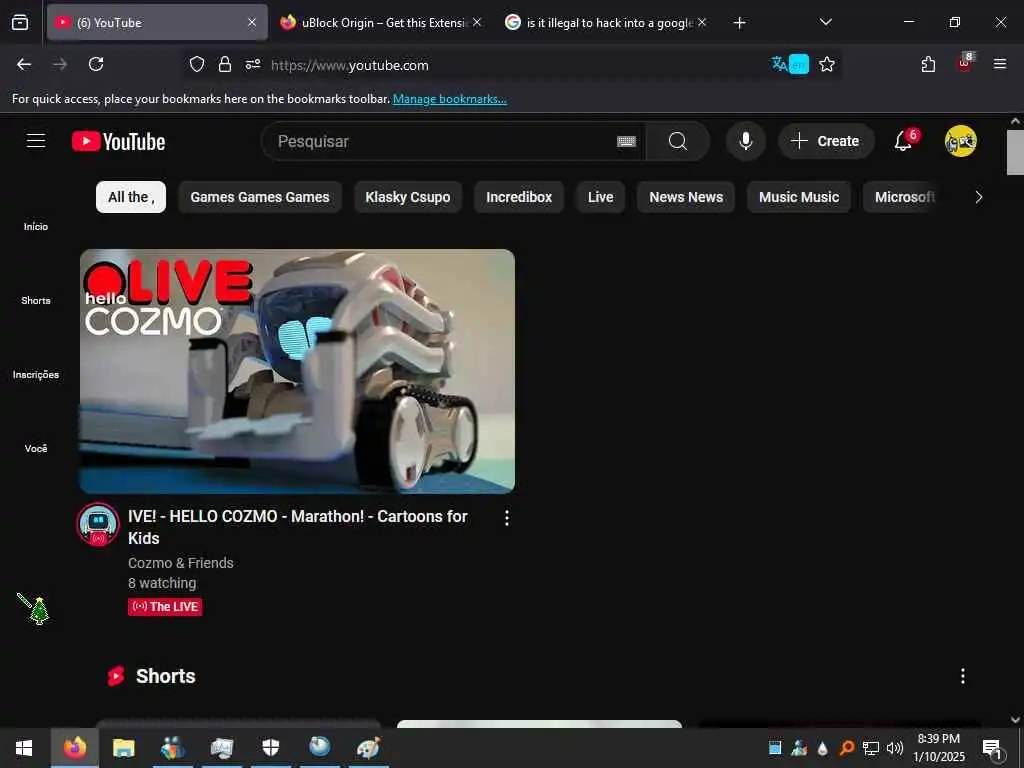This screenshot has width=1024, height=768.
Task: Open File Explorer from taskbar
Action: (123, 748)
